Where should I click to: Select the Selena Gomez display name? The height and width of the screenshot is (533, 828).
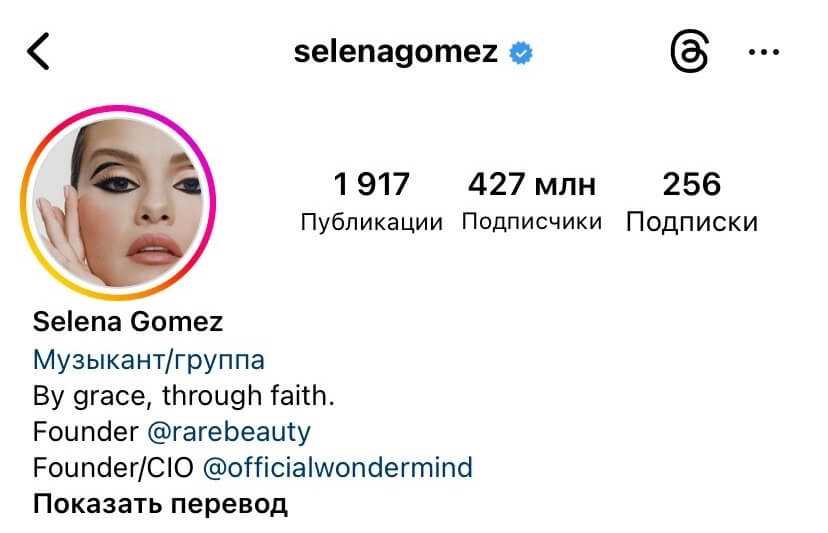pos(128,322)
